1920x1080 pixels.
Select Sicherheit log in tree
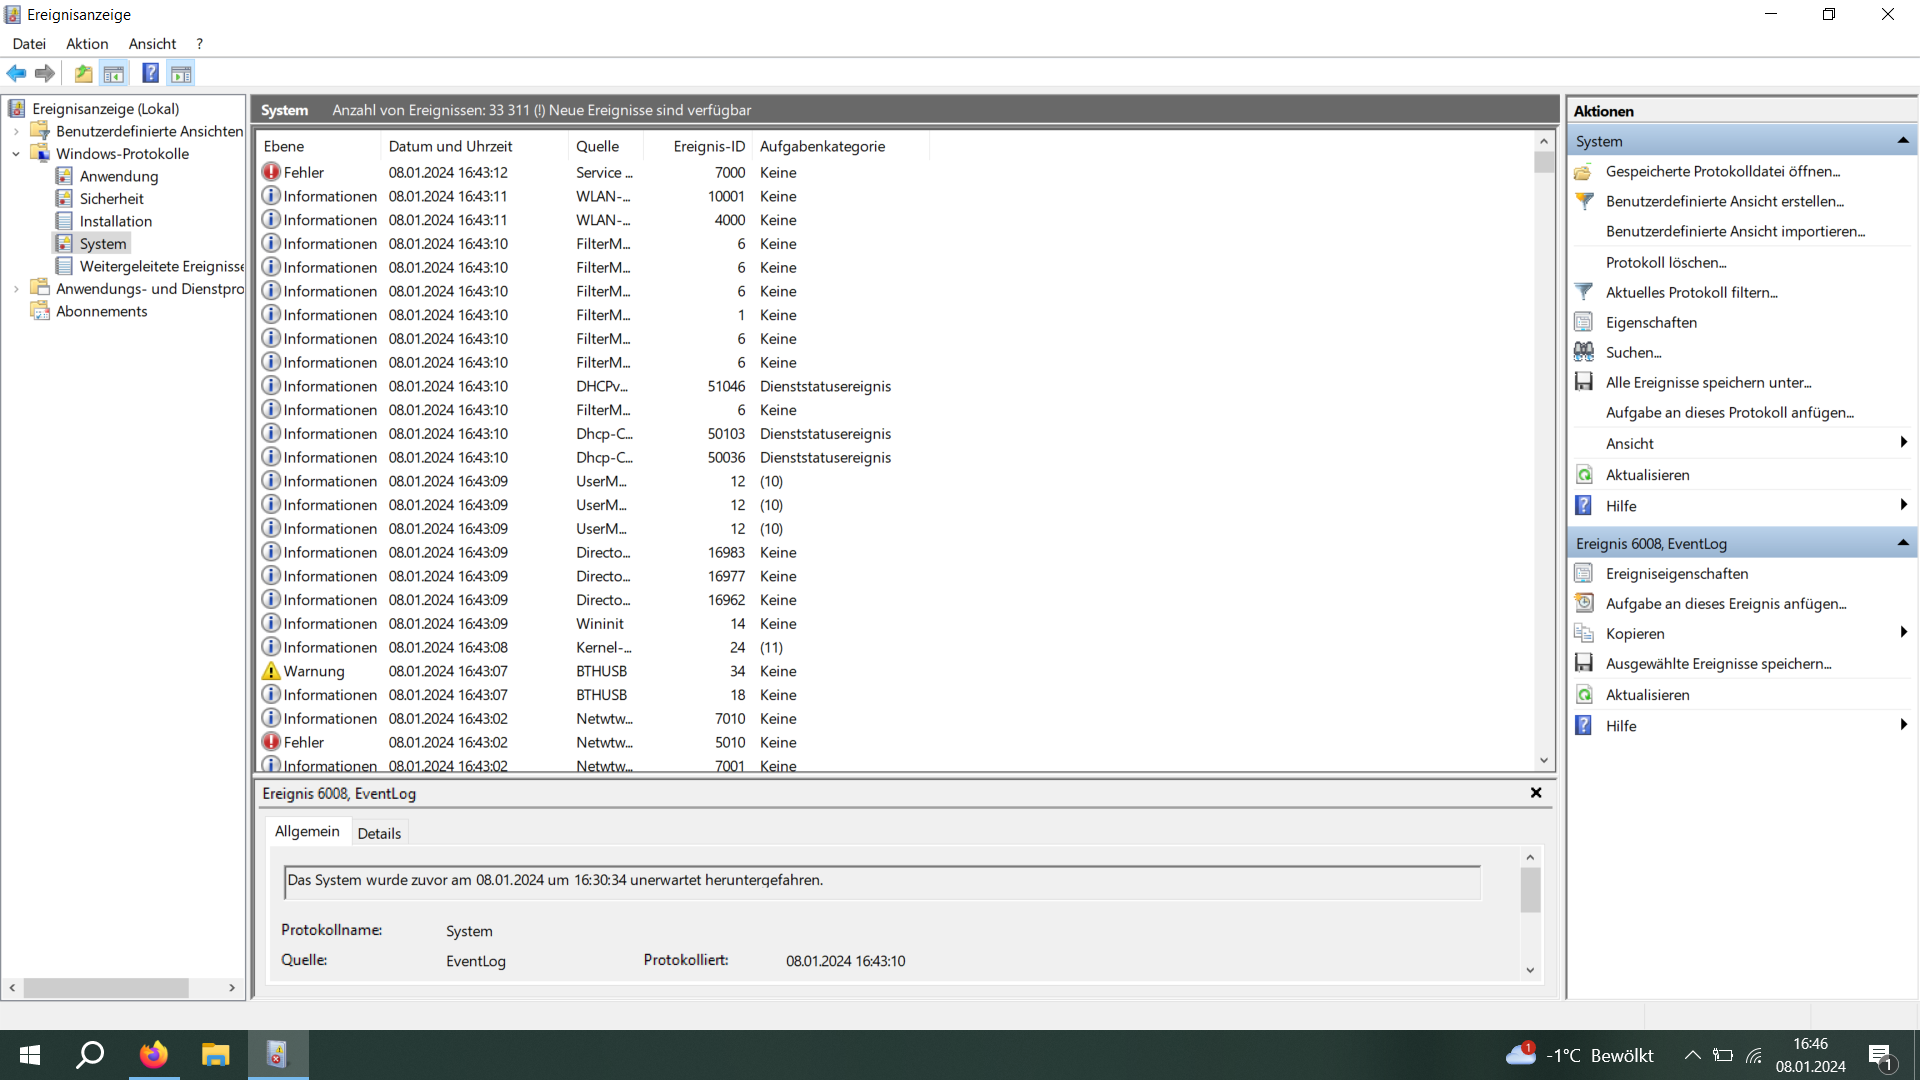(111, 198)
